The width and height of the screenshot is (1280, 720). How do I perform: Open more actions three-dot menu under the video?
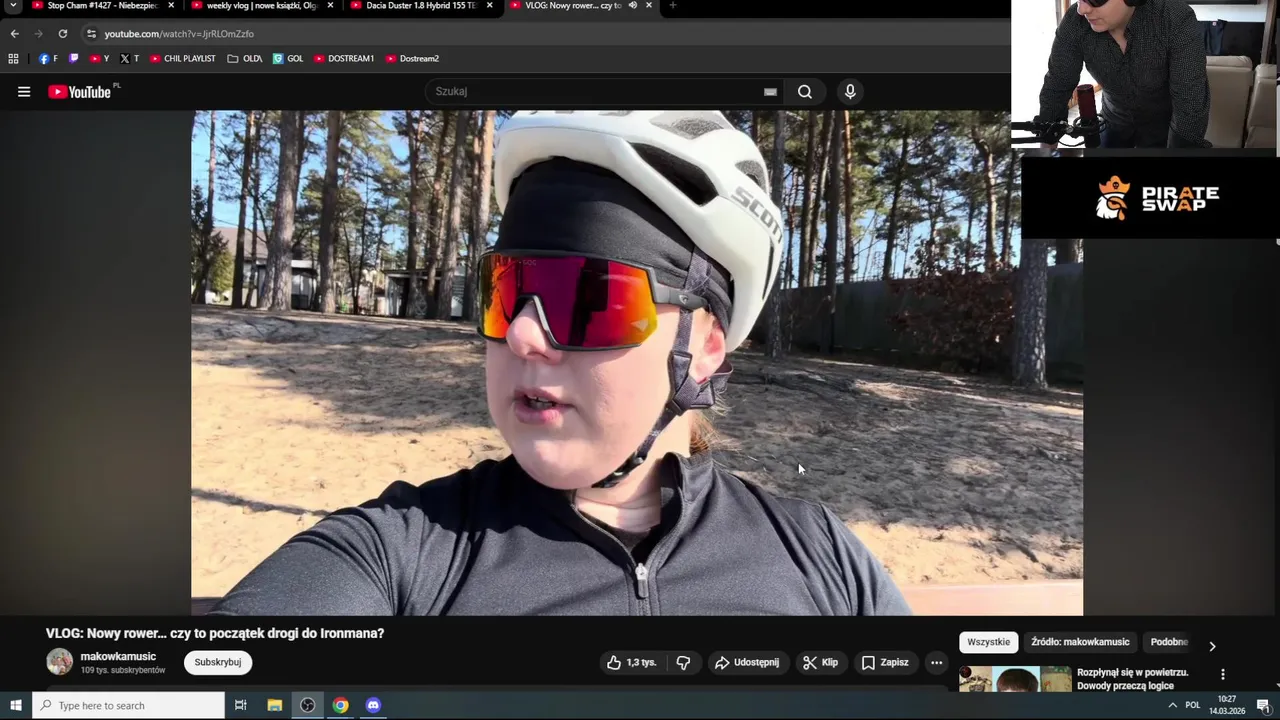[936, 662]
